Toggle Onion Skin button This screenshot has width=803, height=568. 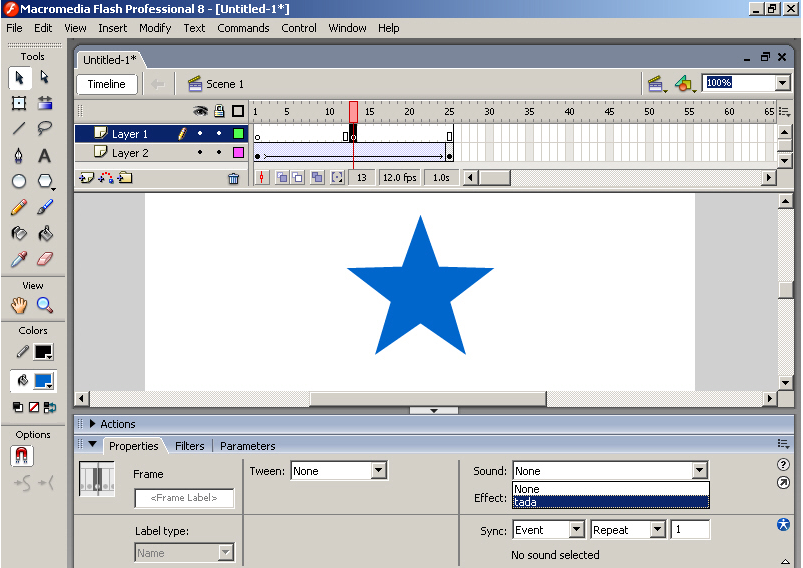click(x=282, y=178)
